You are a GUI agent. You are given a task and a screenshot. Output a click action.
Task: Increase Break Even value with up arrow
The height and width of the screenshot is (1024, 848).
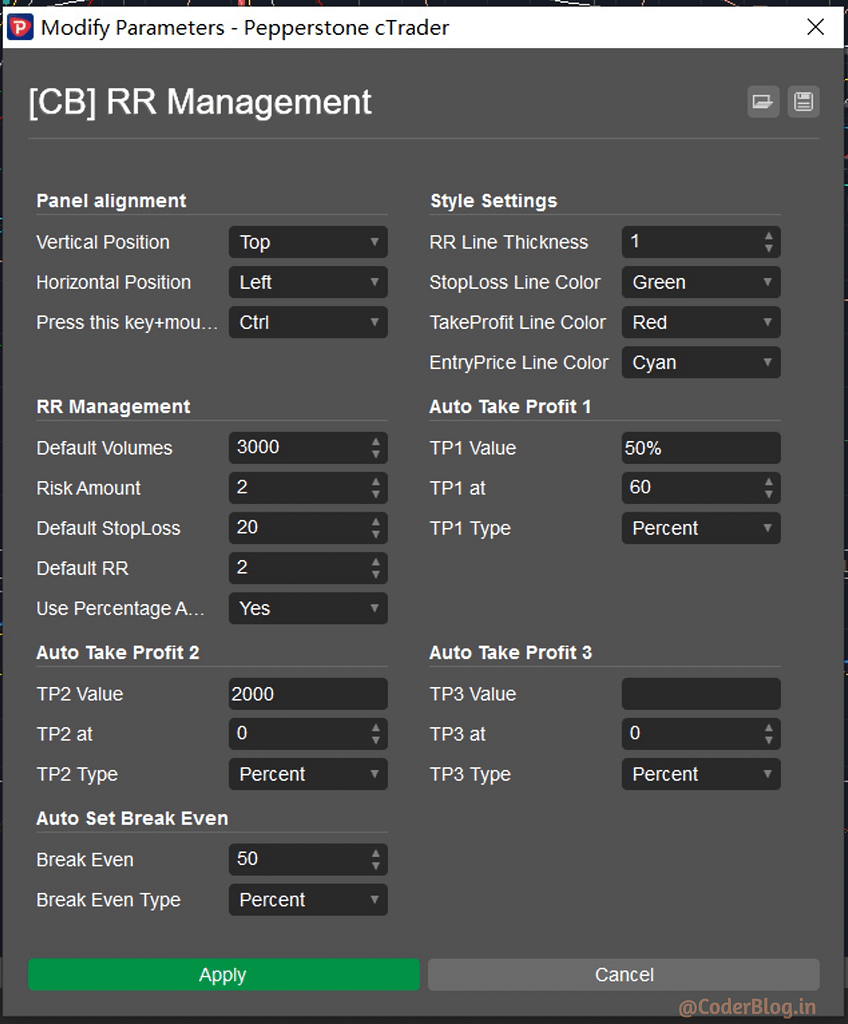[x=376, y=854]
